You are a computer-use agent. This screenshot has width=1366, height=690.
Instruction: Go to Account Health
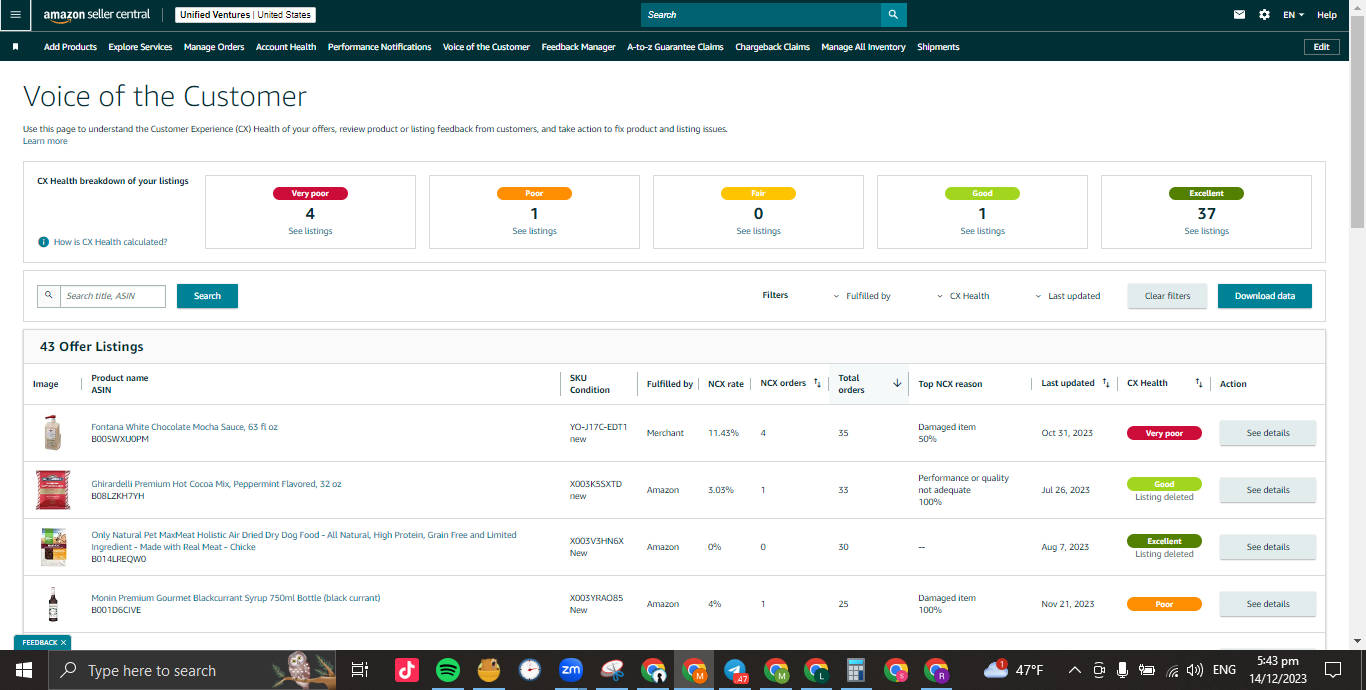point(286,47)
